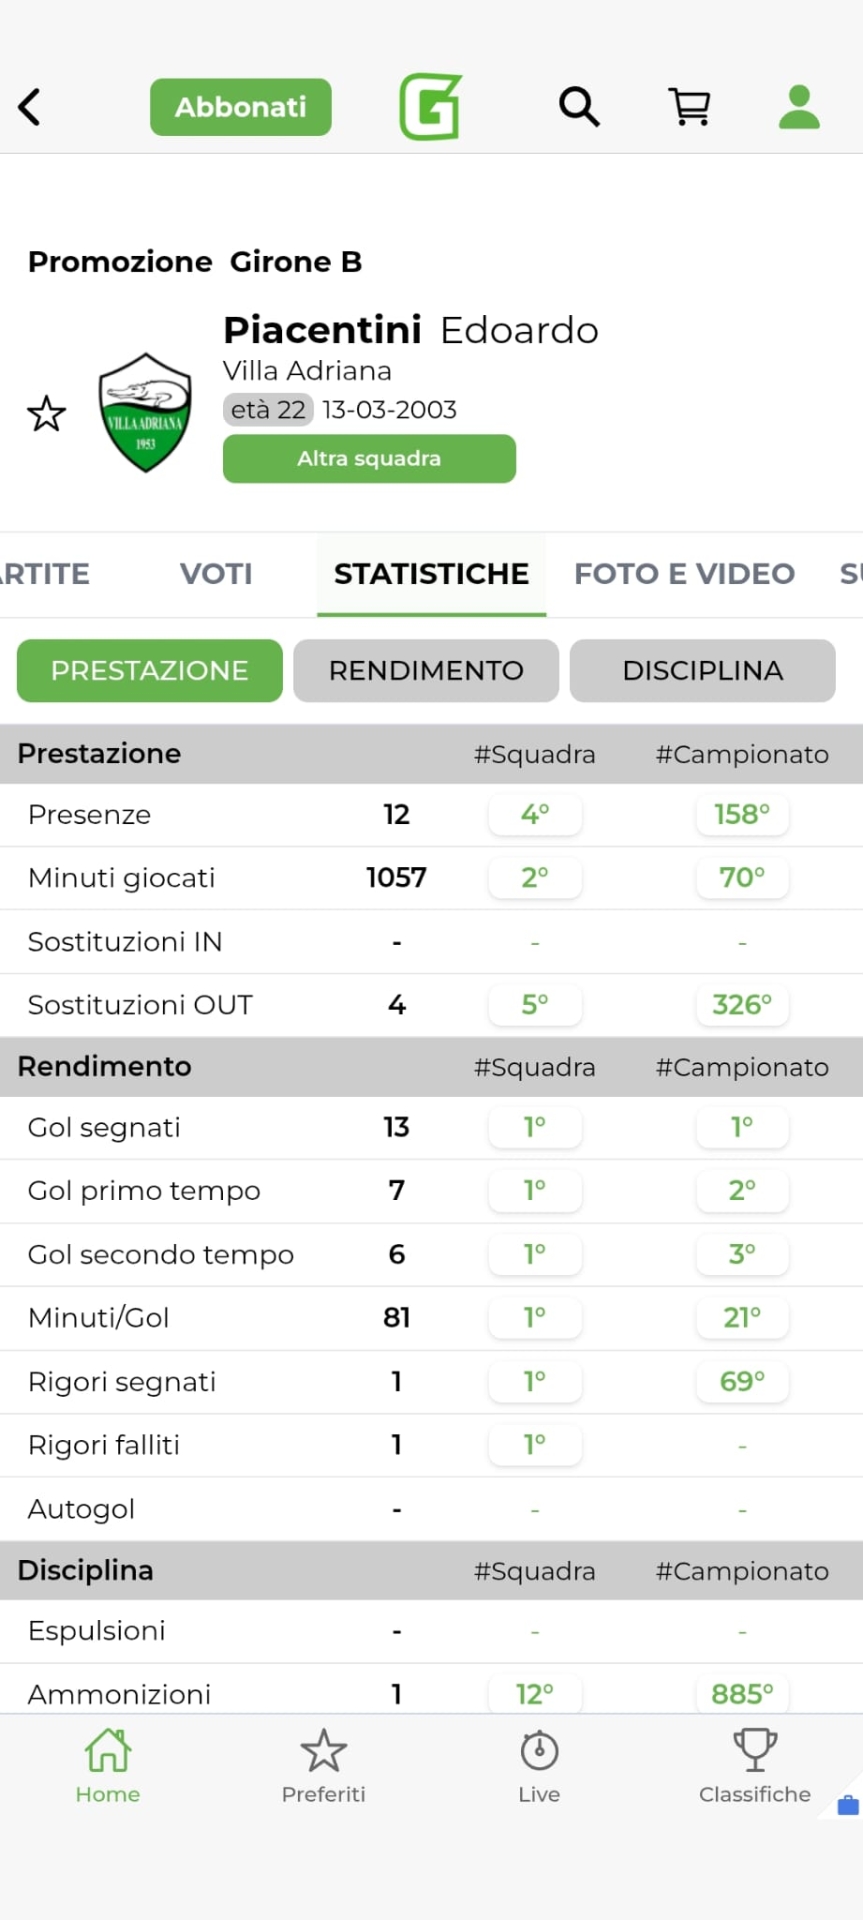Switch to the VOTI tab

216,574
